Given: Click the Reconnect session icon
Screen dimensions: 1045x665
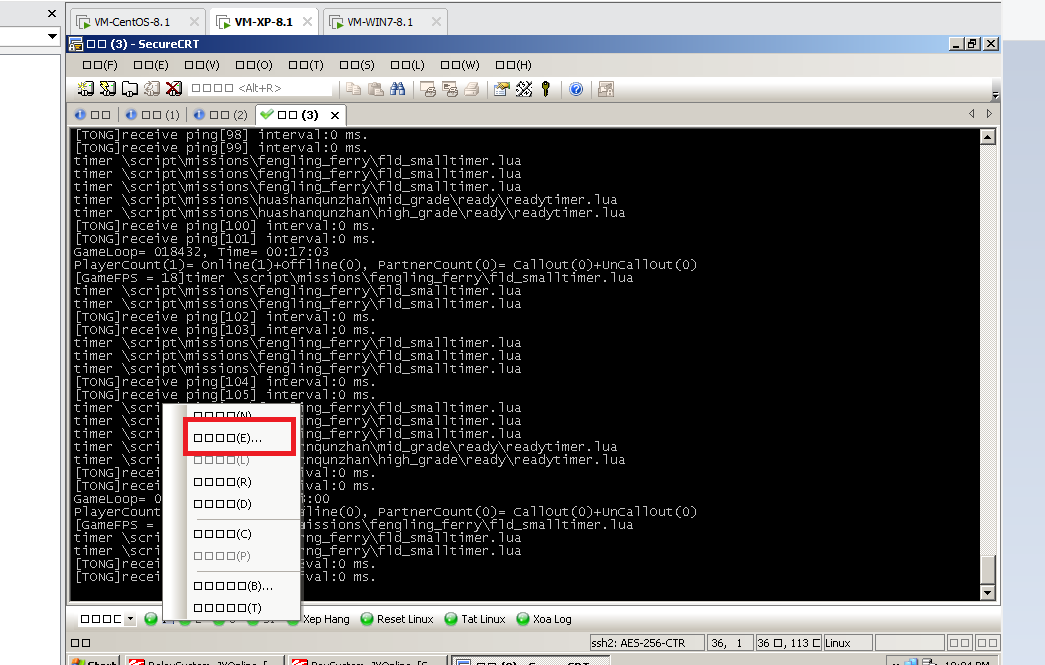Looking at the screenshot, I should click(153, 89).
